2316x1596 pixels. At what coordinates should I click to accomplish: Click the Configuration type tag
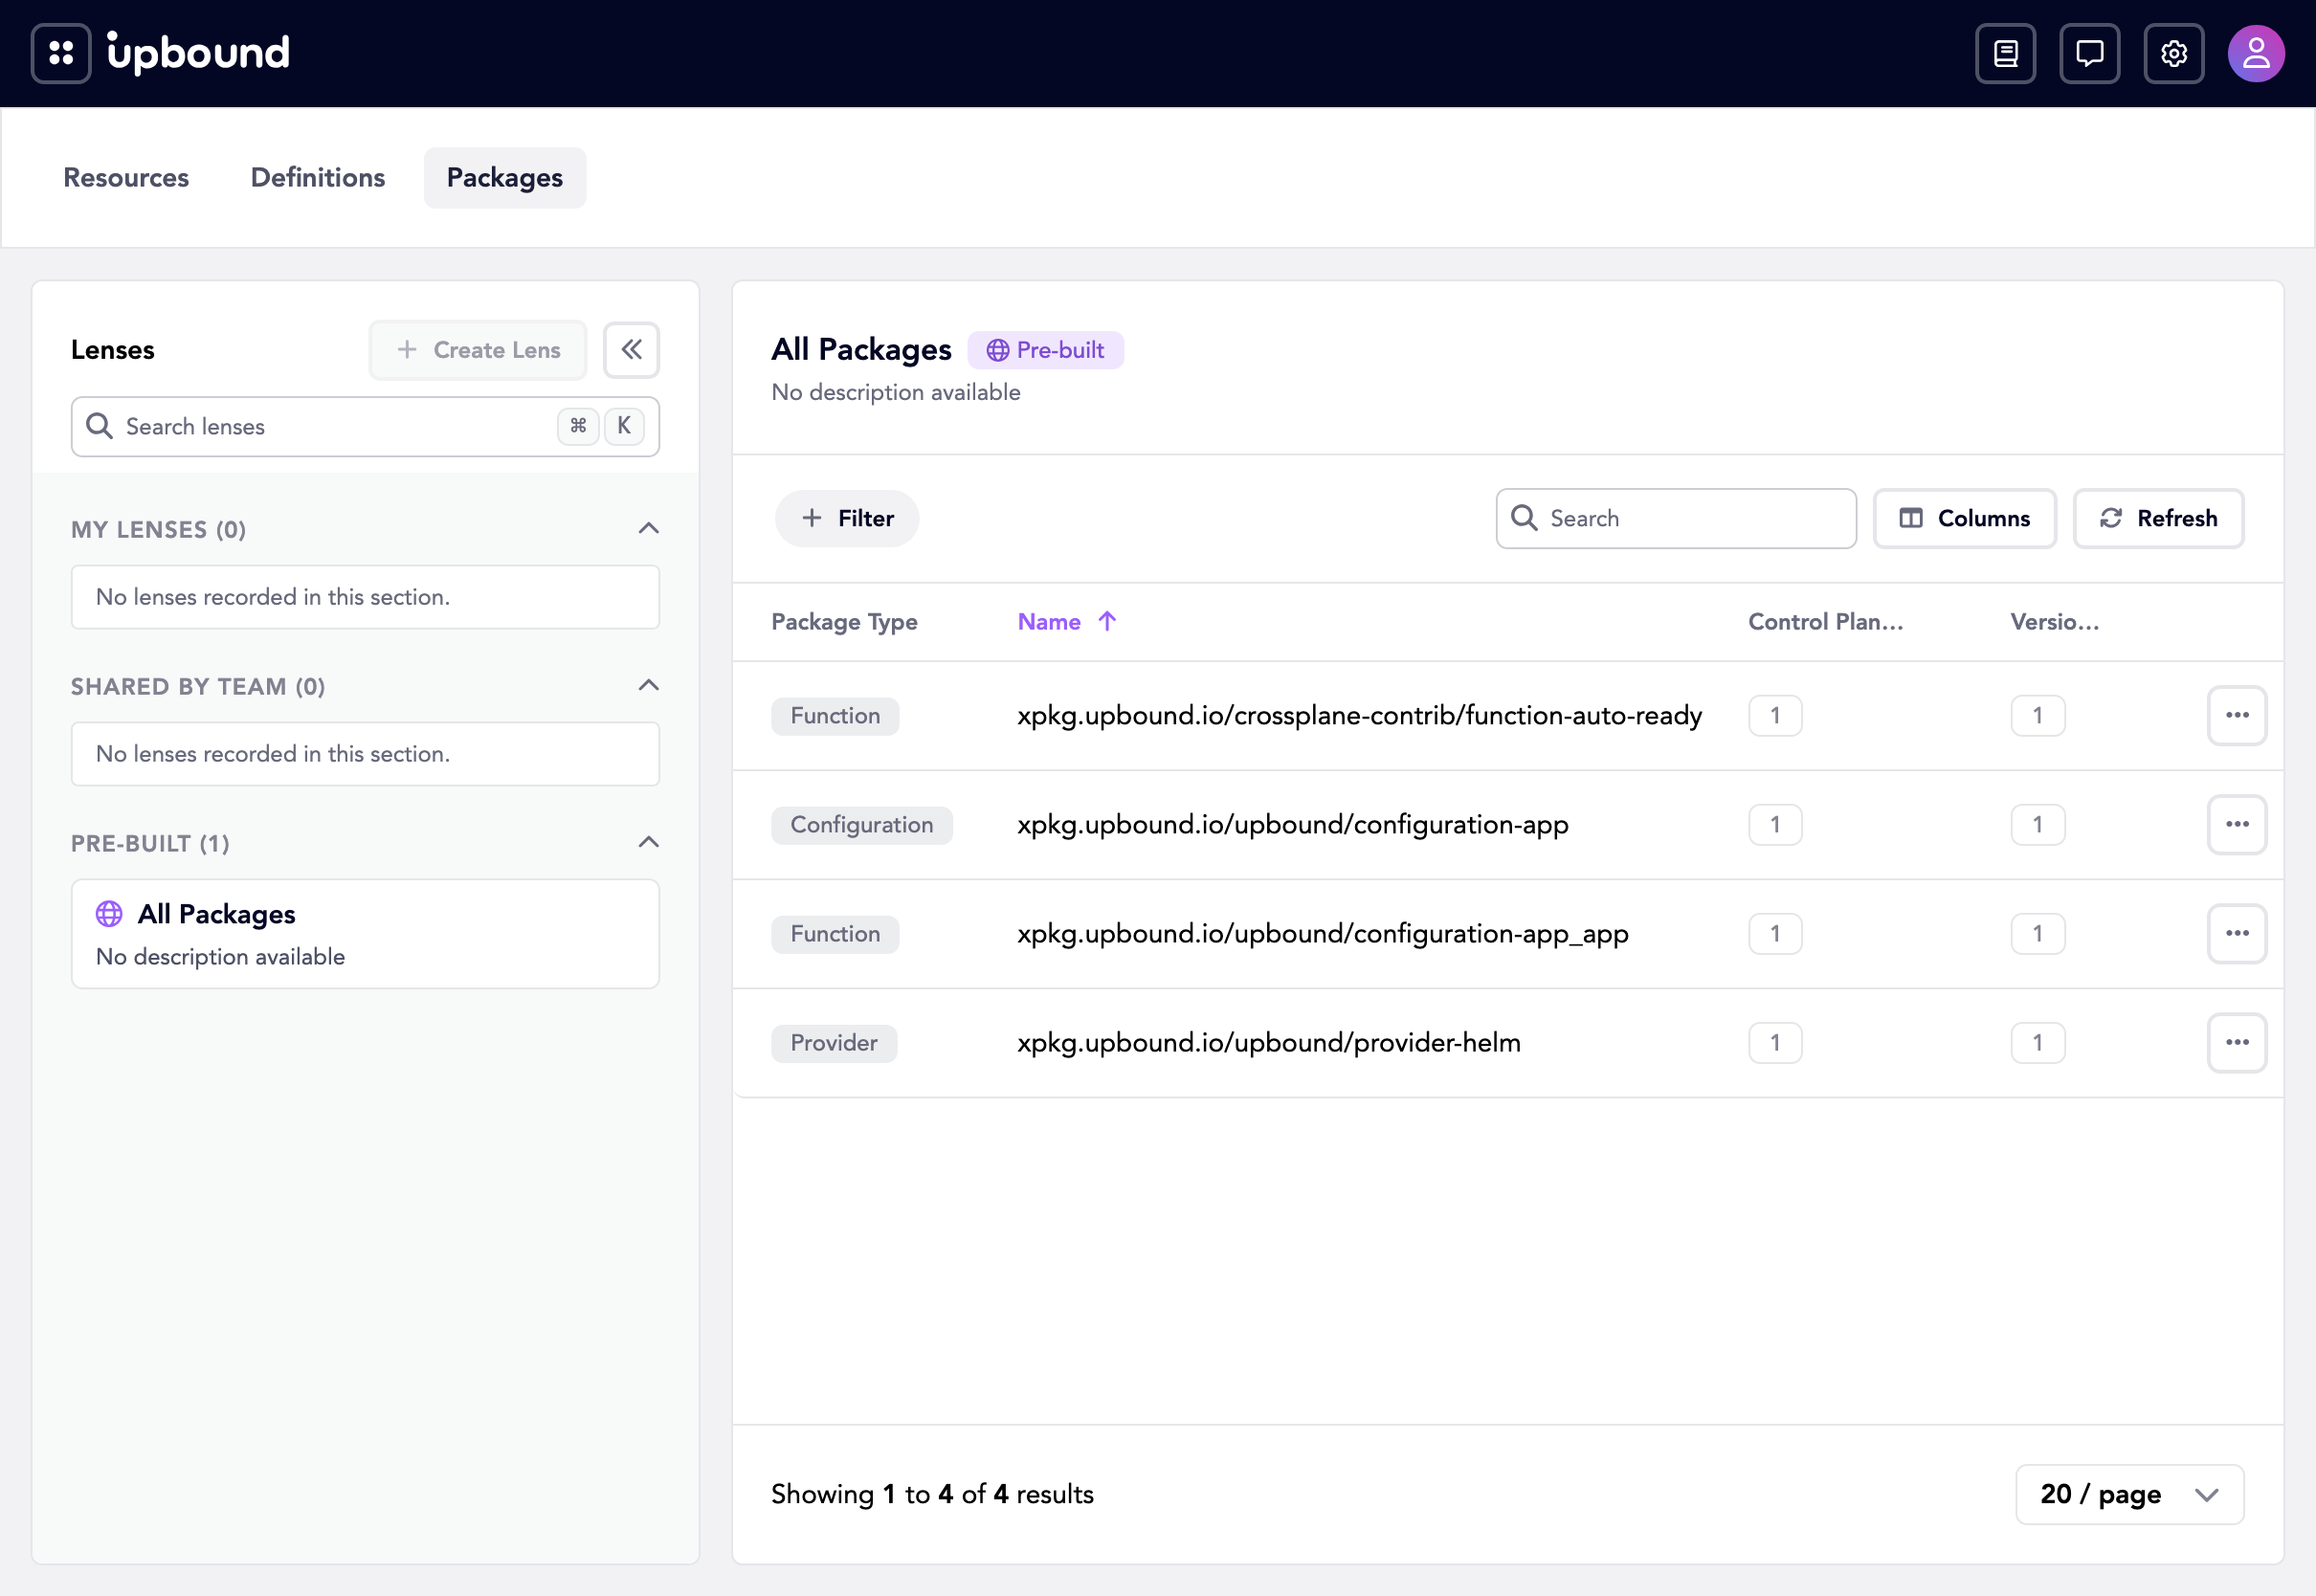click(861, 824)
